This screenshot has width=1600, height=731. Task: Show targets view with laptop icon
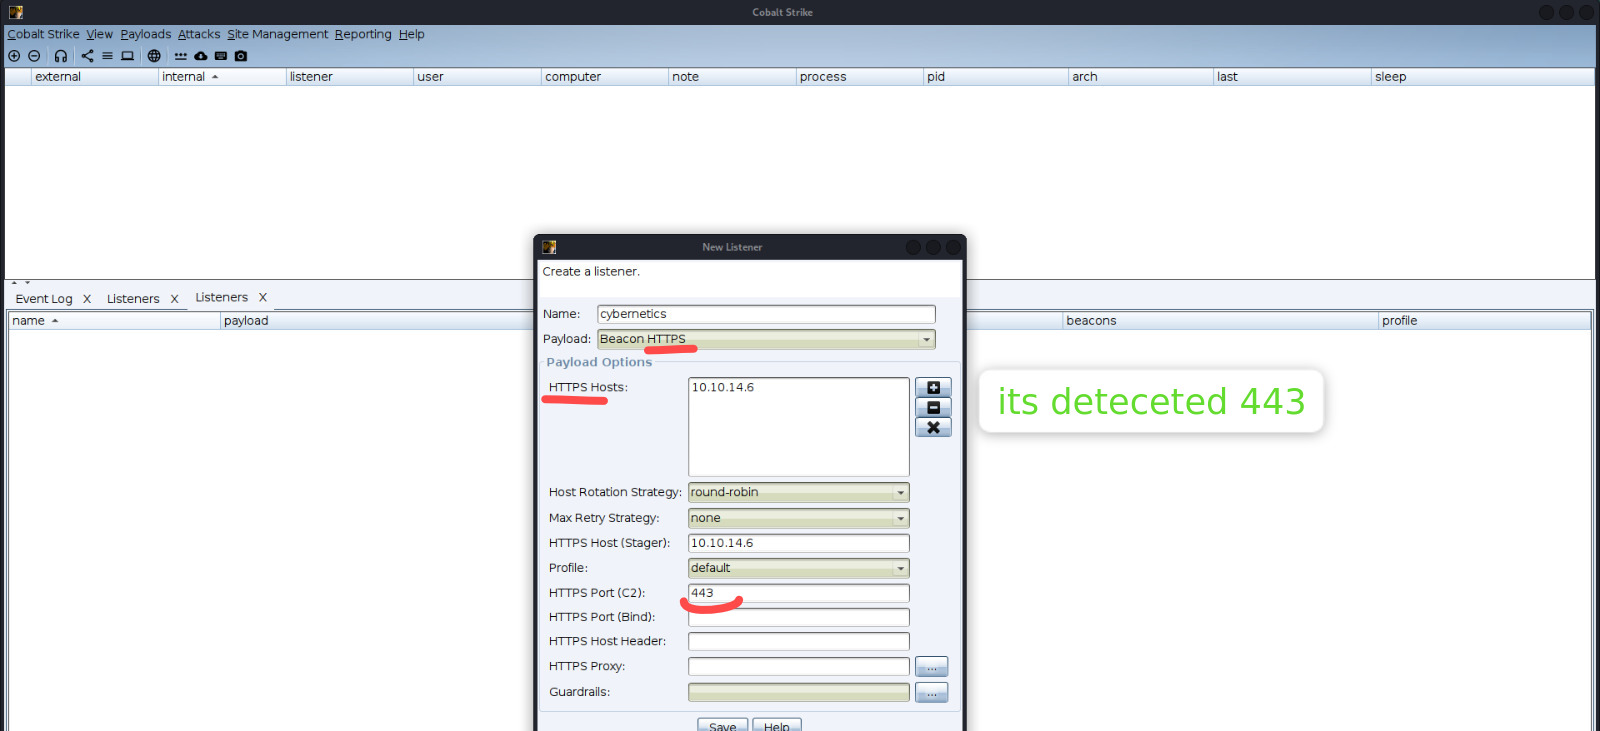(127, 56)
